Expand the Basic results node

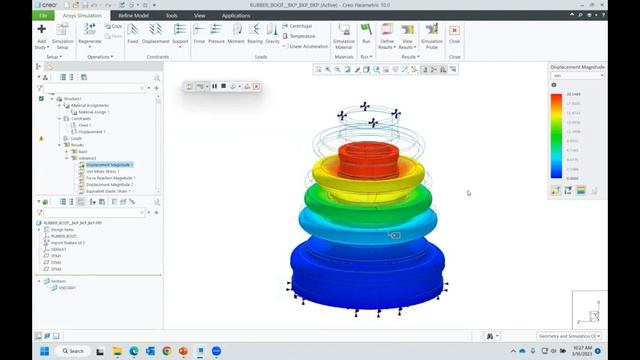coord(67,151)
